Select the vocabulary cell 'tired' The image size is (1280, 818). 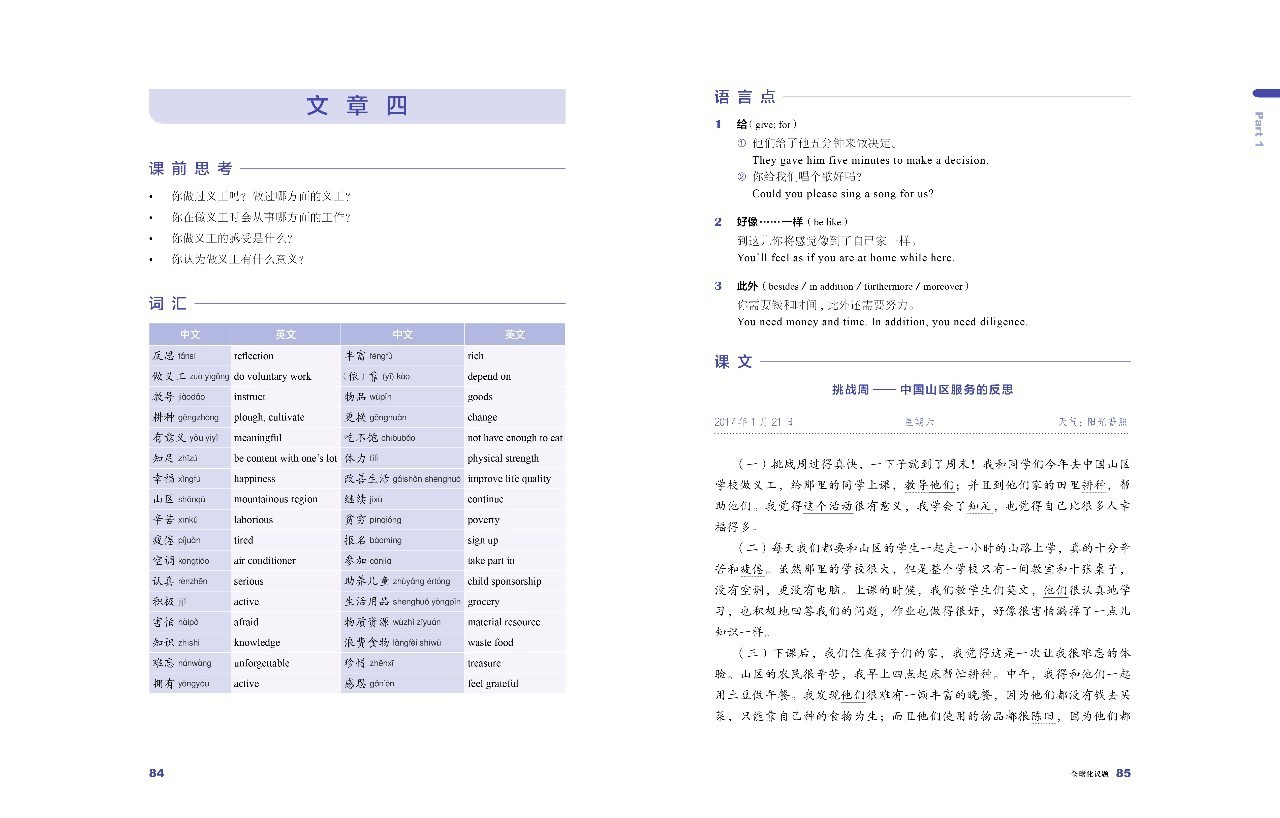tap(285, 541)
